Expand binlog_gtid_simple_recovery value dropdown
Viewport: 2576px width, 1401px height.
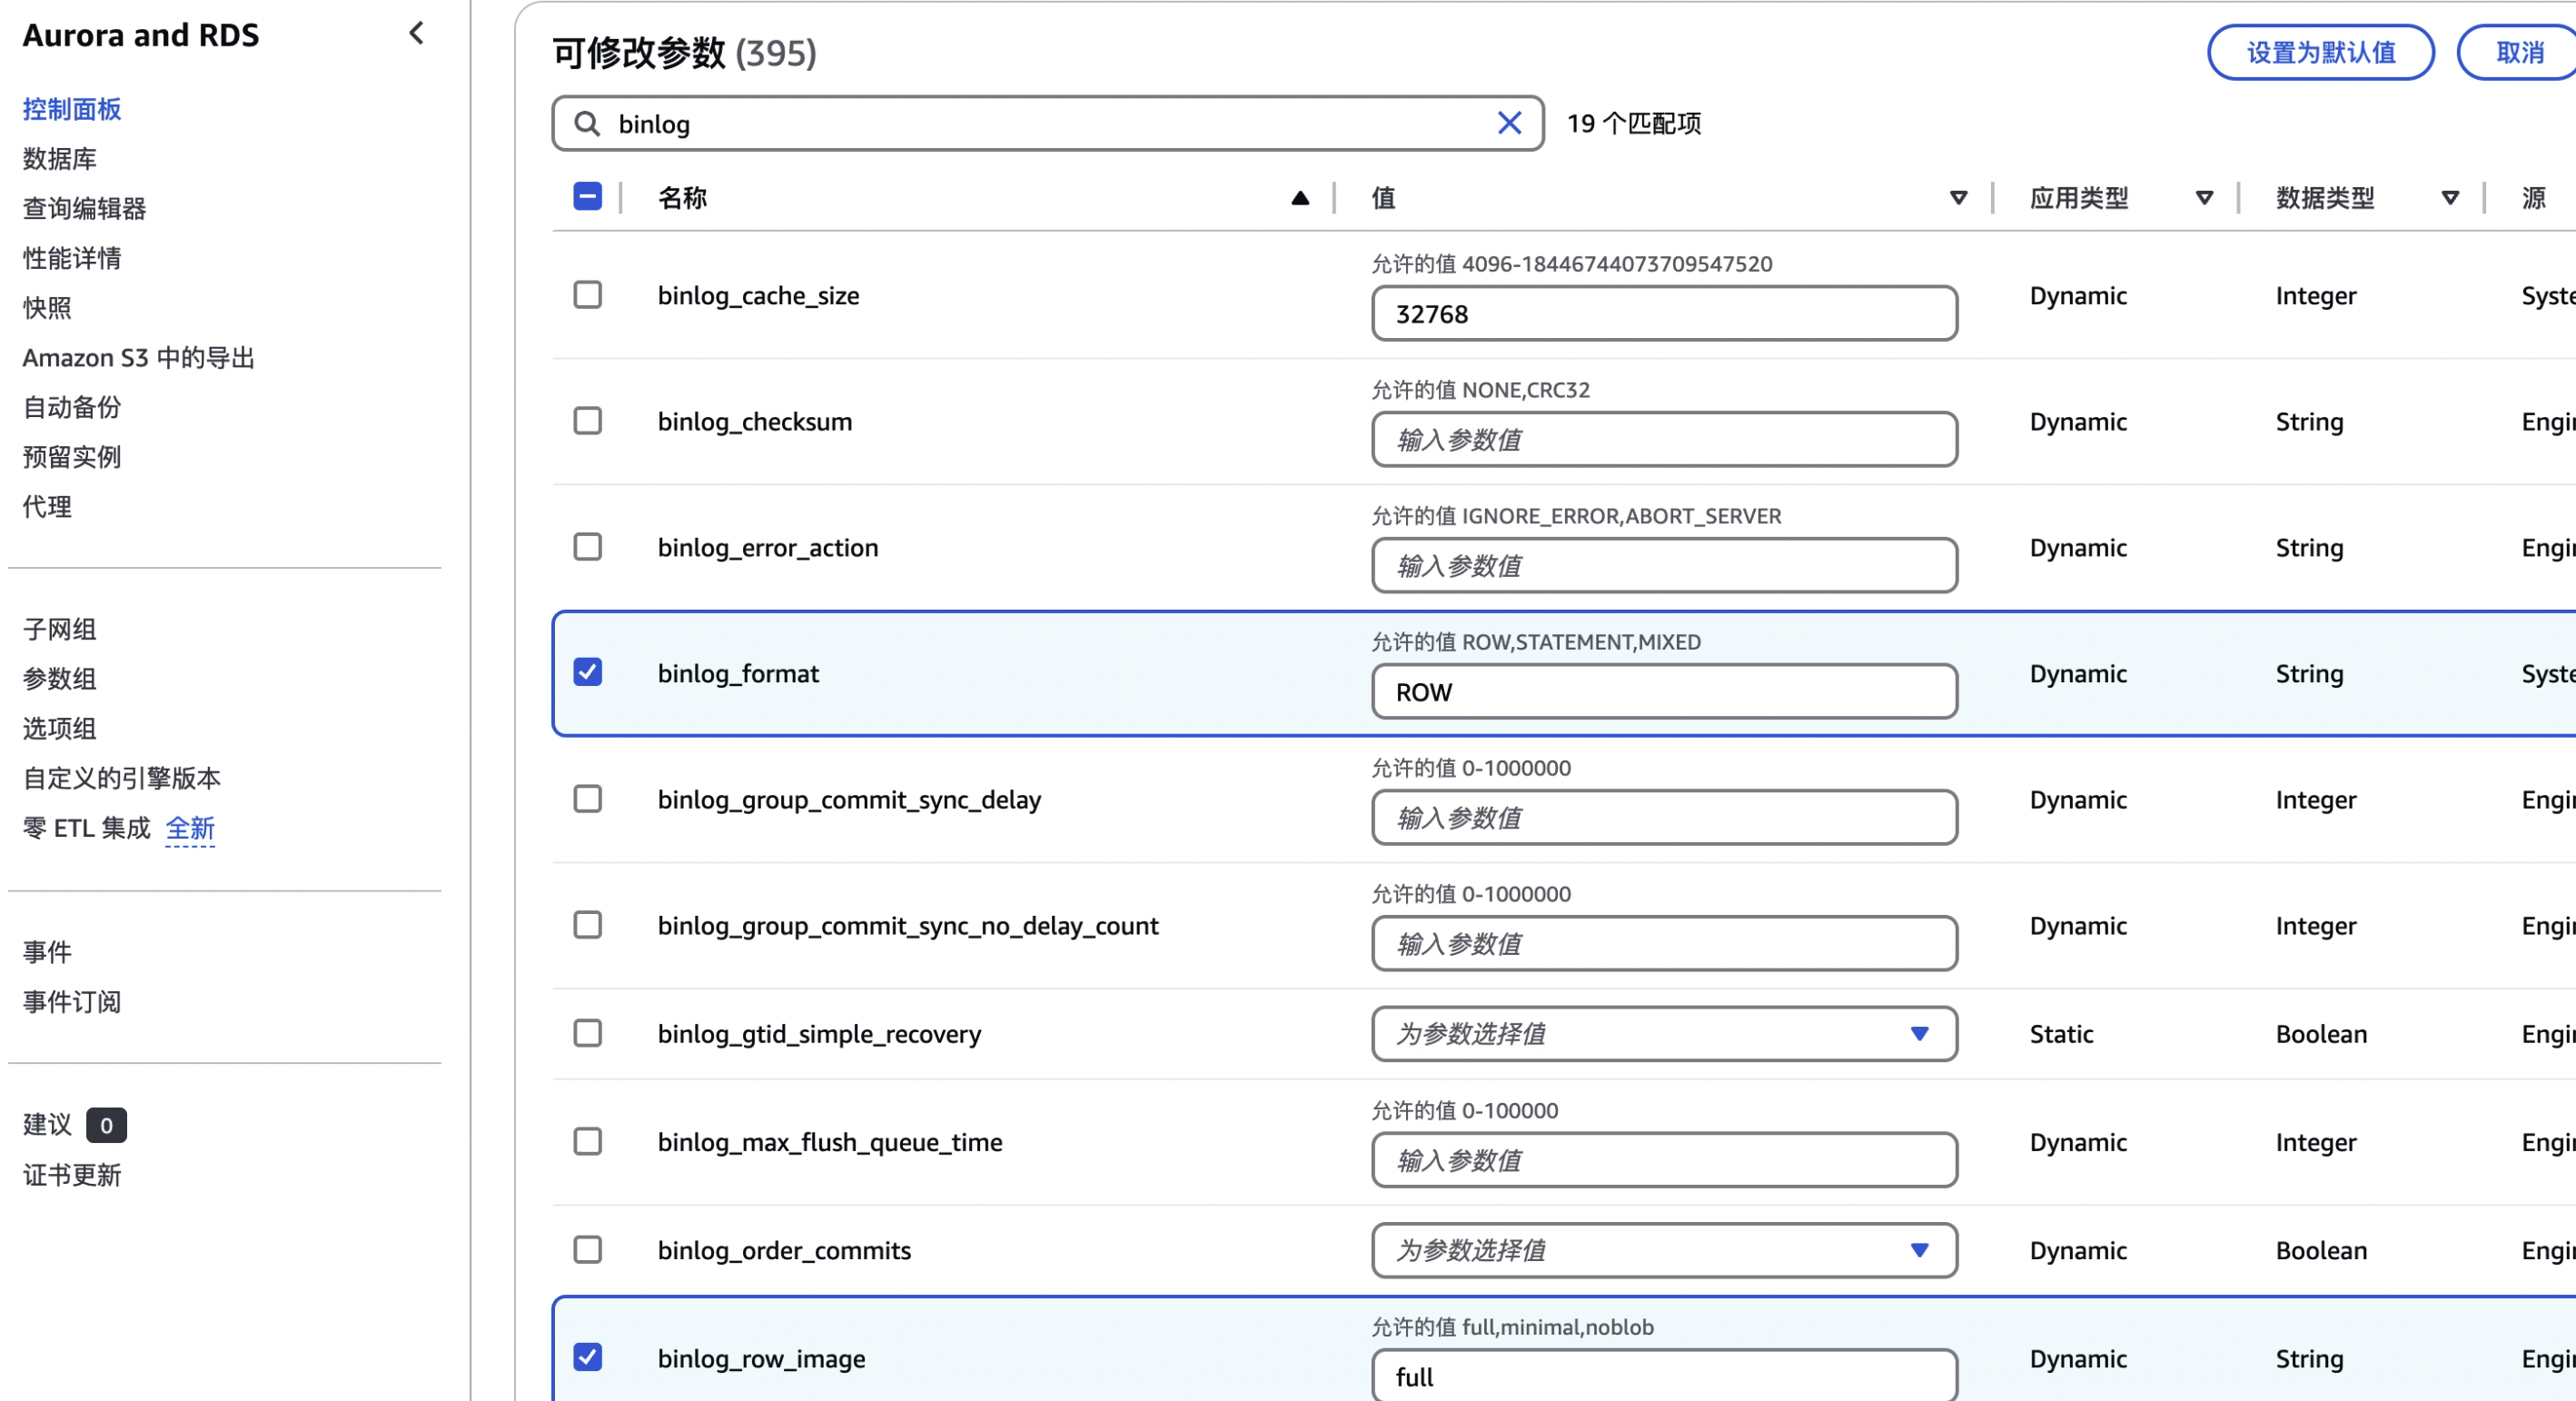click(1663, 1033)
